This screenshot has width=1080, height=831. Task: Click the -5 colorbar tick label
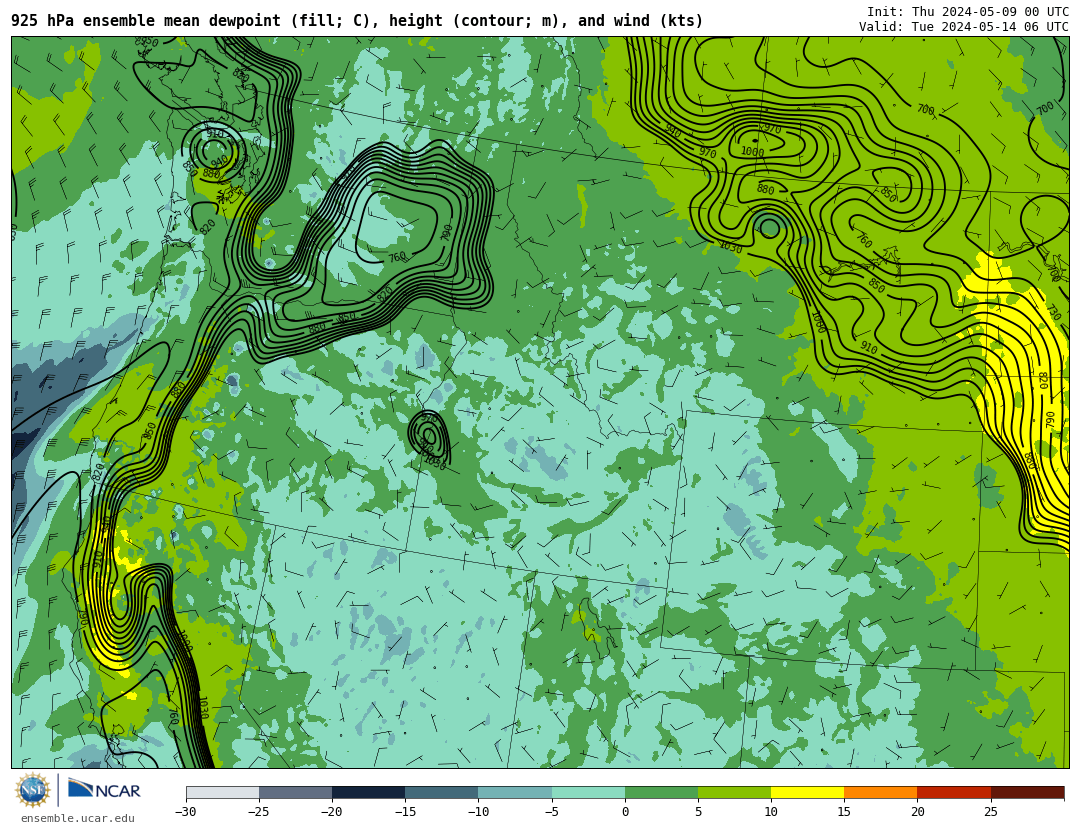pyautogui.click(x=551, y=812)
